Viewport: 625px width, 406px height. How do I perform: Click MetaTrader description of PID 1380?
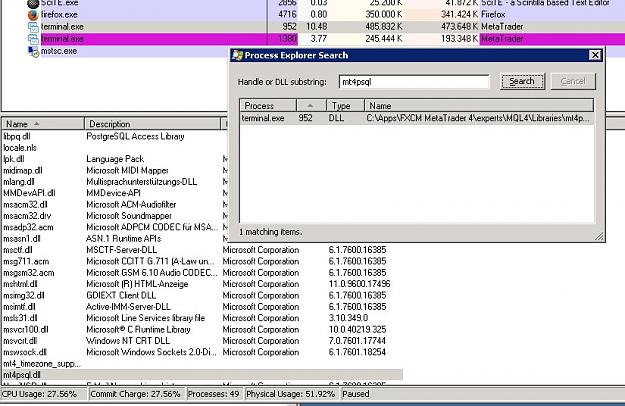[502, 39]
